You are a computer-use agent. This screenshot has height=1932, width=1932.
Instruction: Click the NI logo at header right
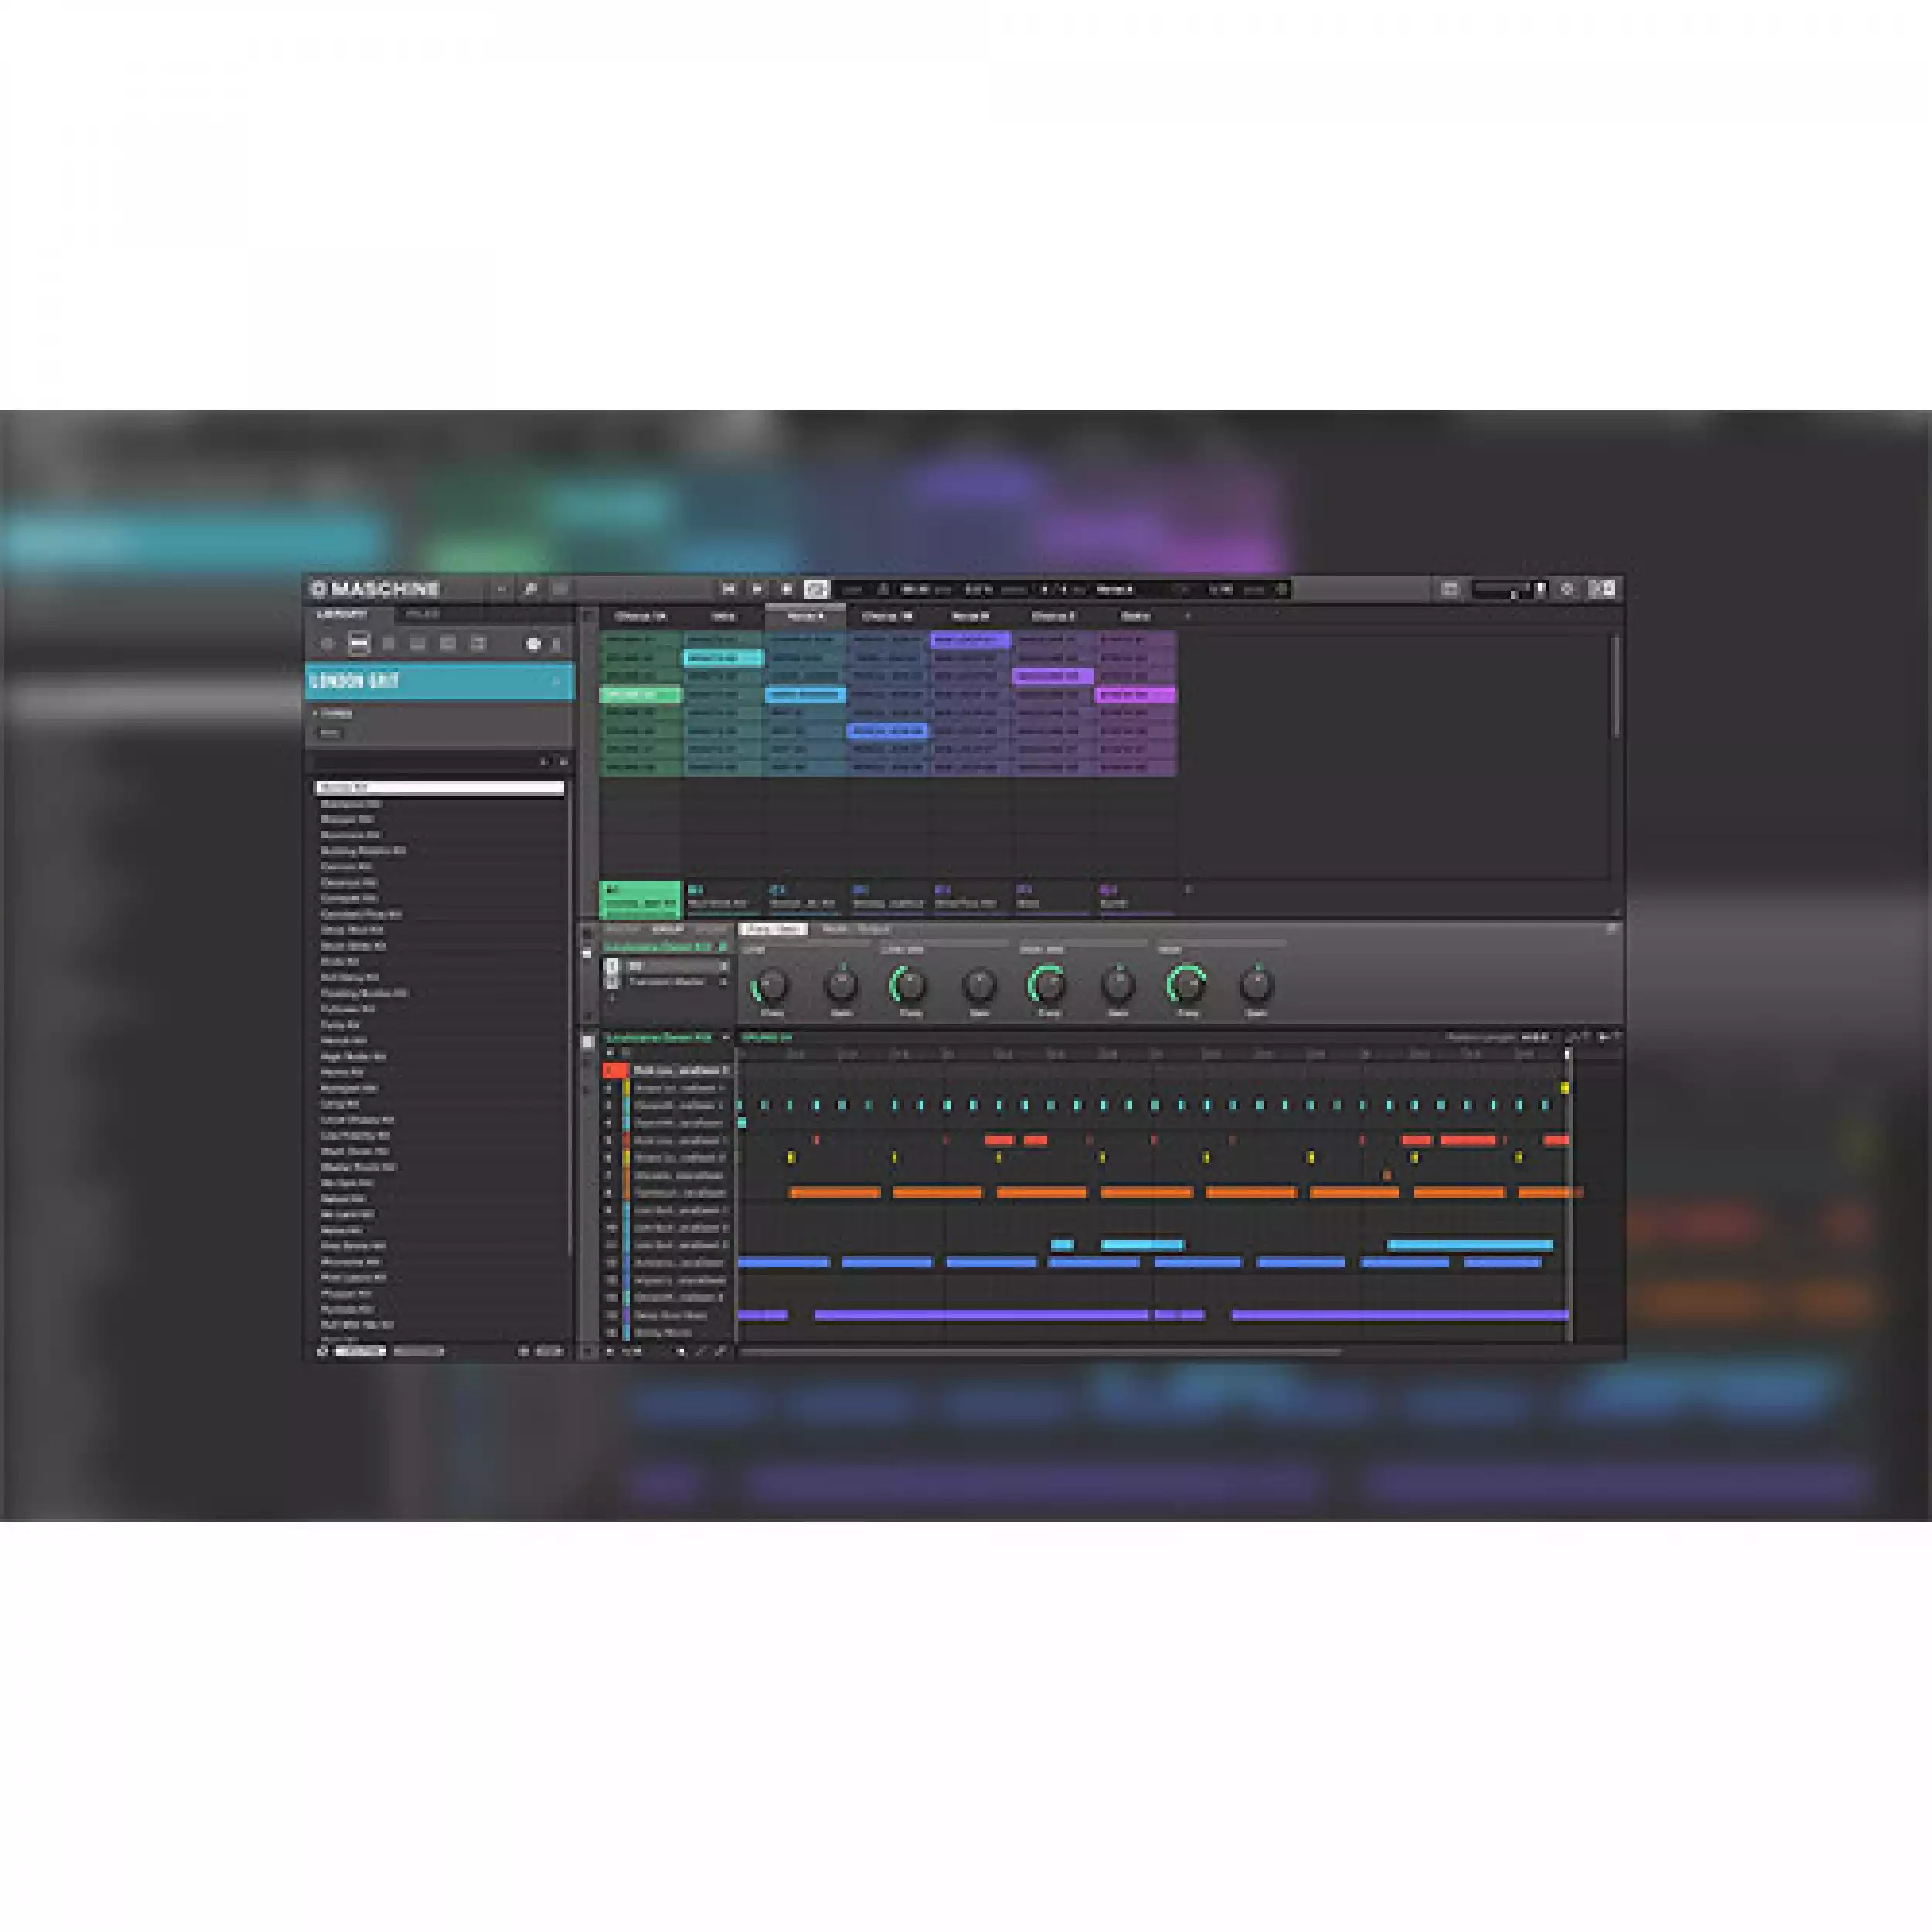[x=1602, y=589]
